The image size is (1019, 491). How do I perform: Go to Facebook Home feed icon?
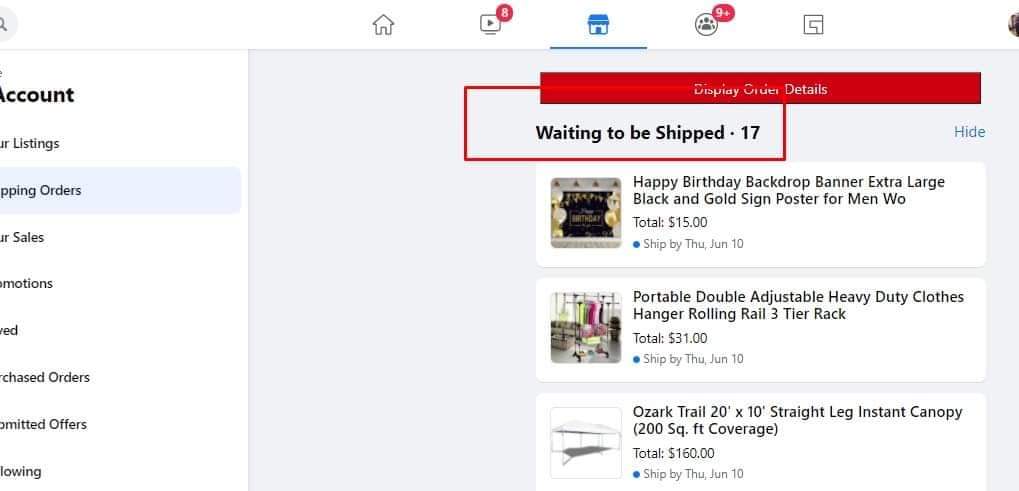(383, 25)
